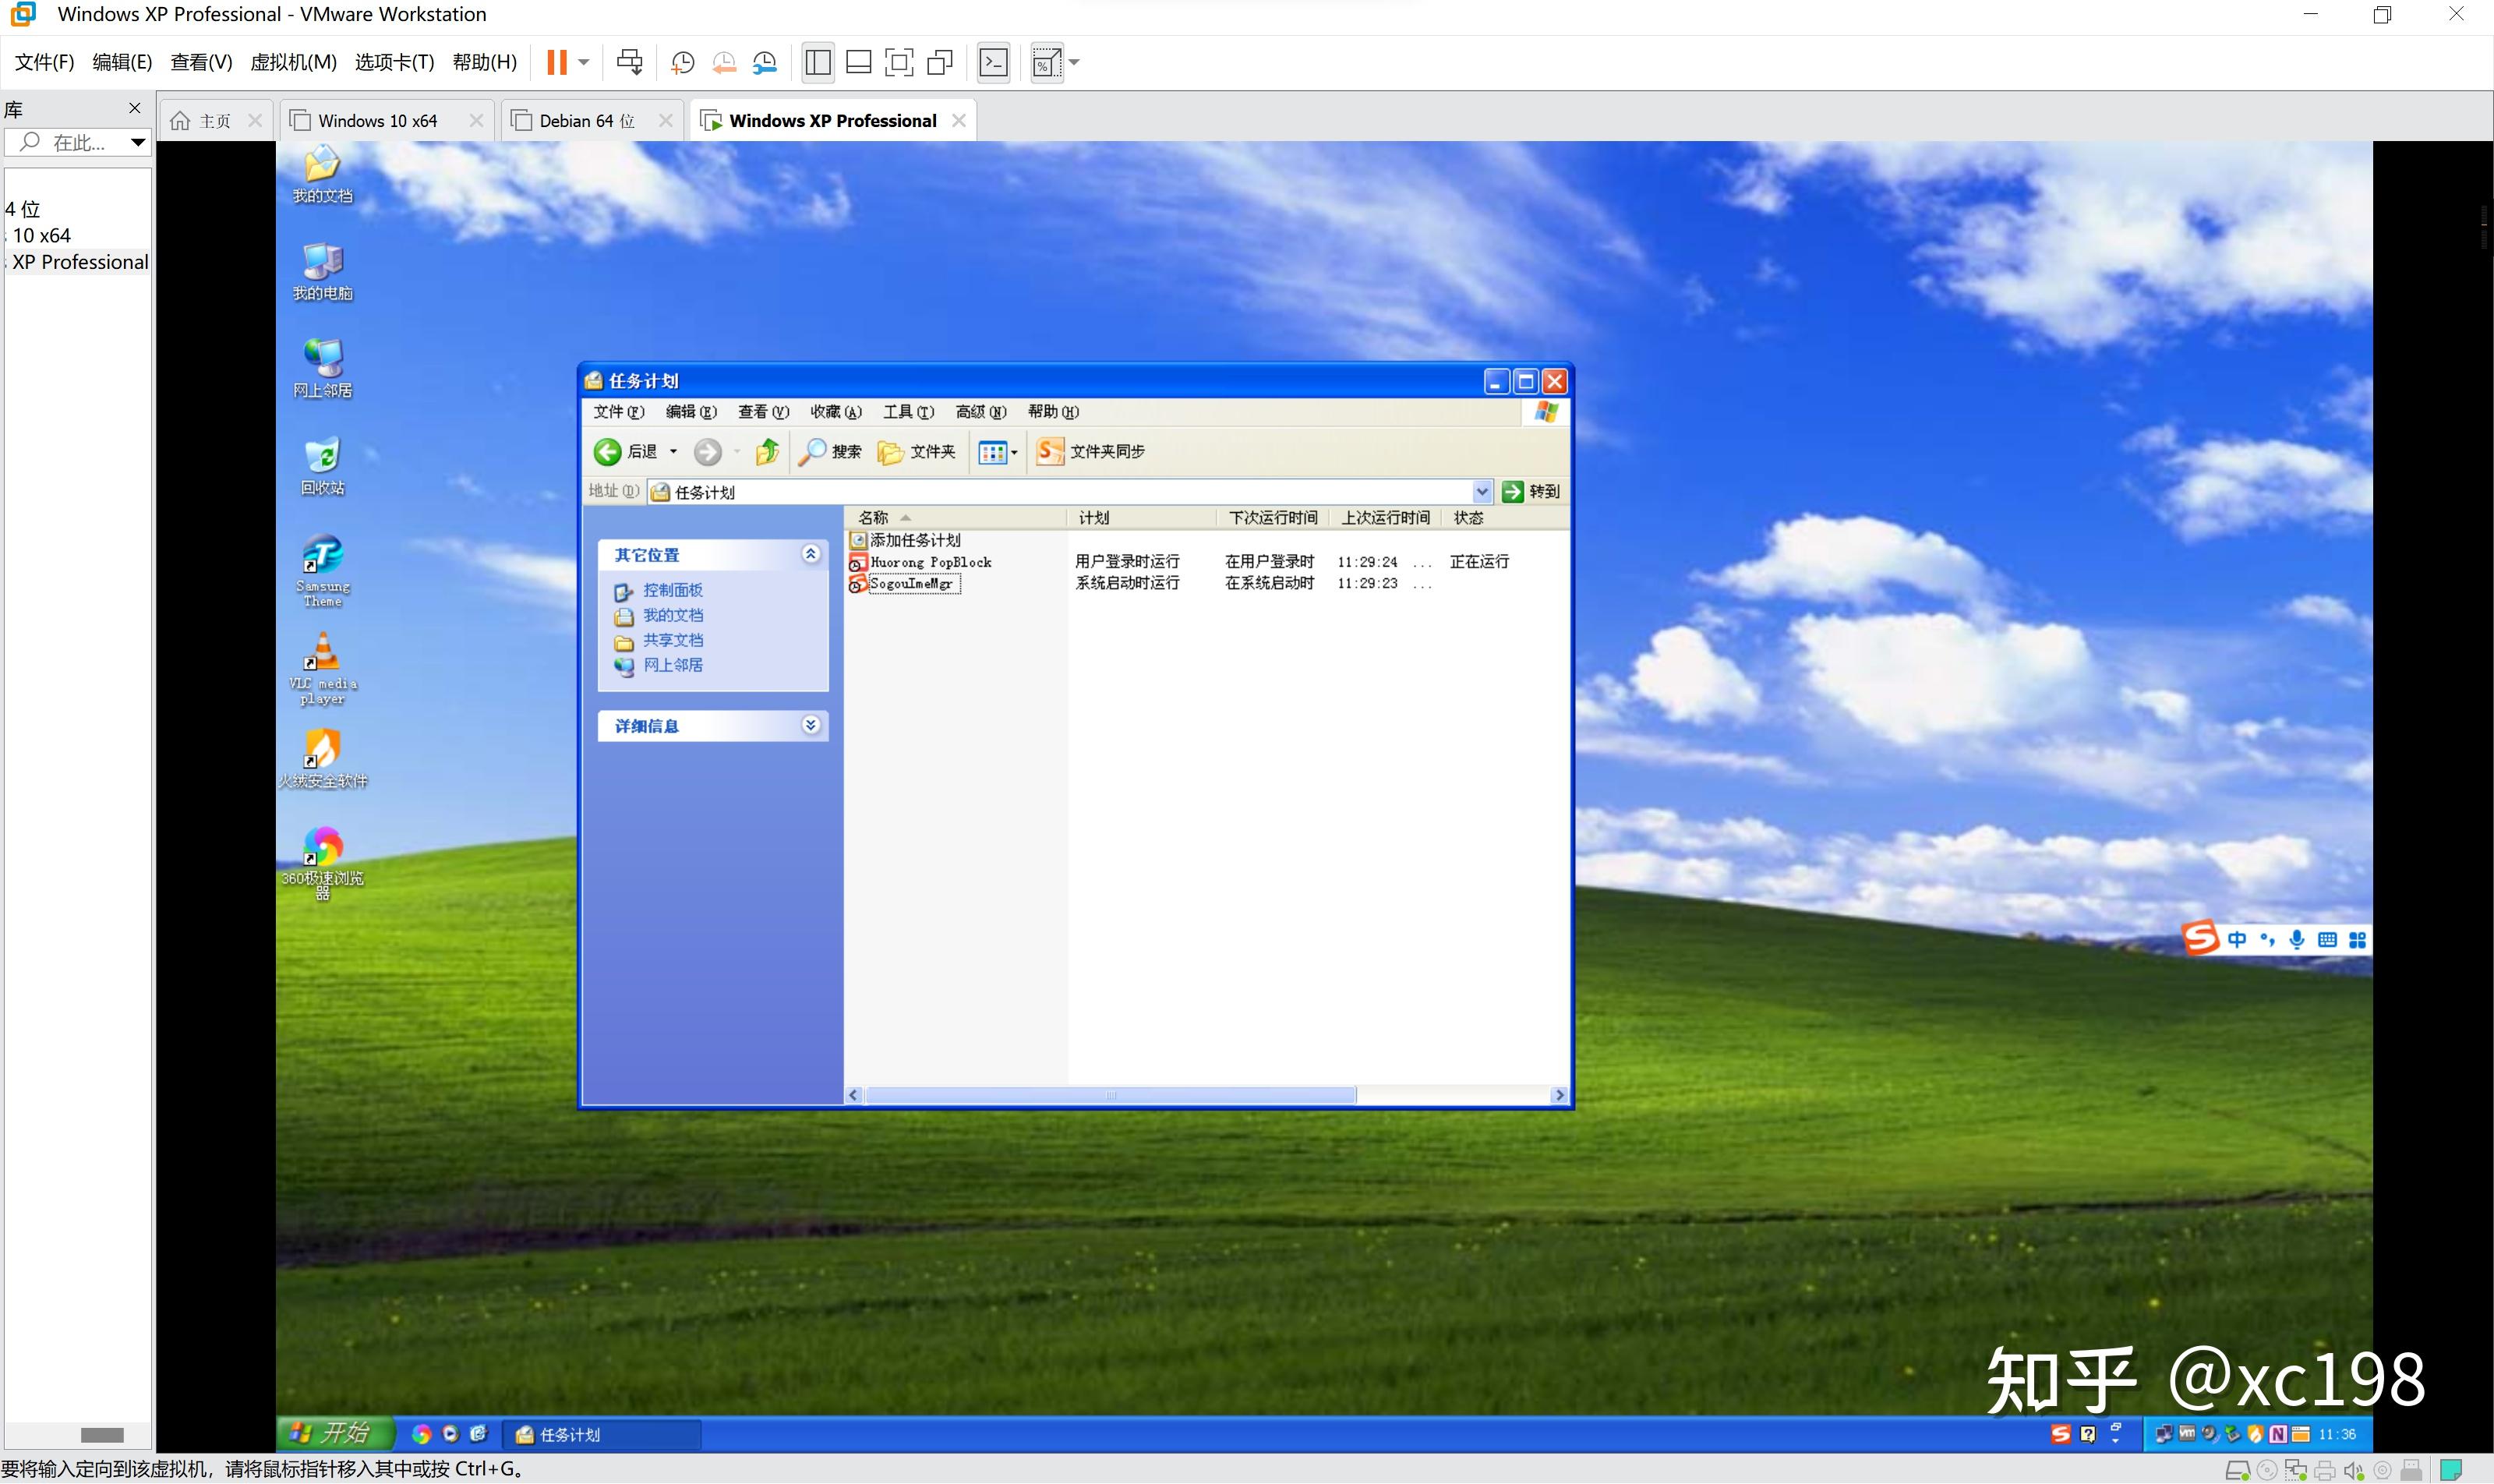
Task: Toggle the library sidebar panel icon
Action: pyautogui.click(x=818, y=62)
